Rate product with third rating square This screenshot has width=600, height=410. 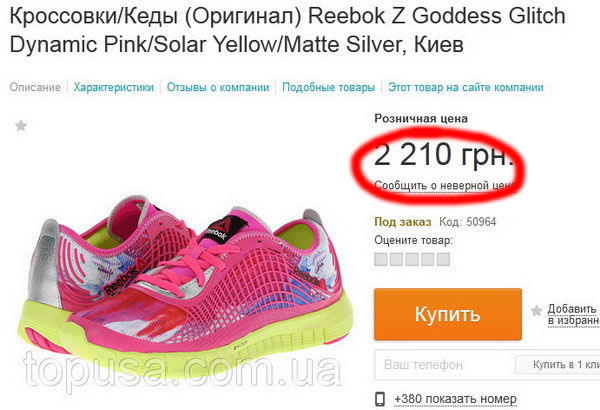coord(412,259)
